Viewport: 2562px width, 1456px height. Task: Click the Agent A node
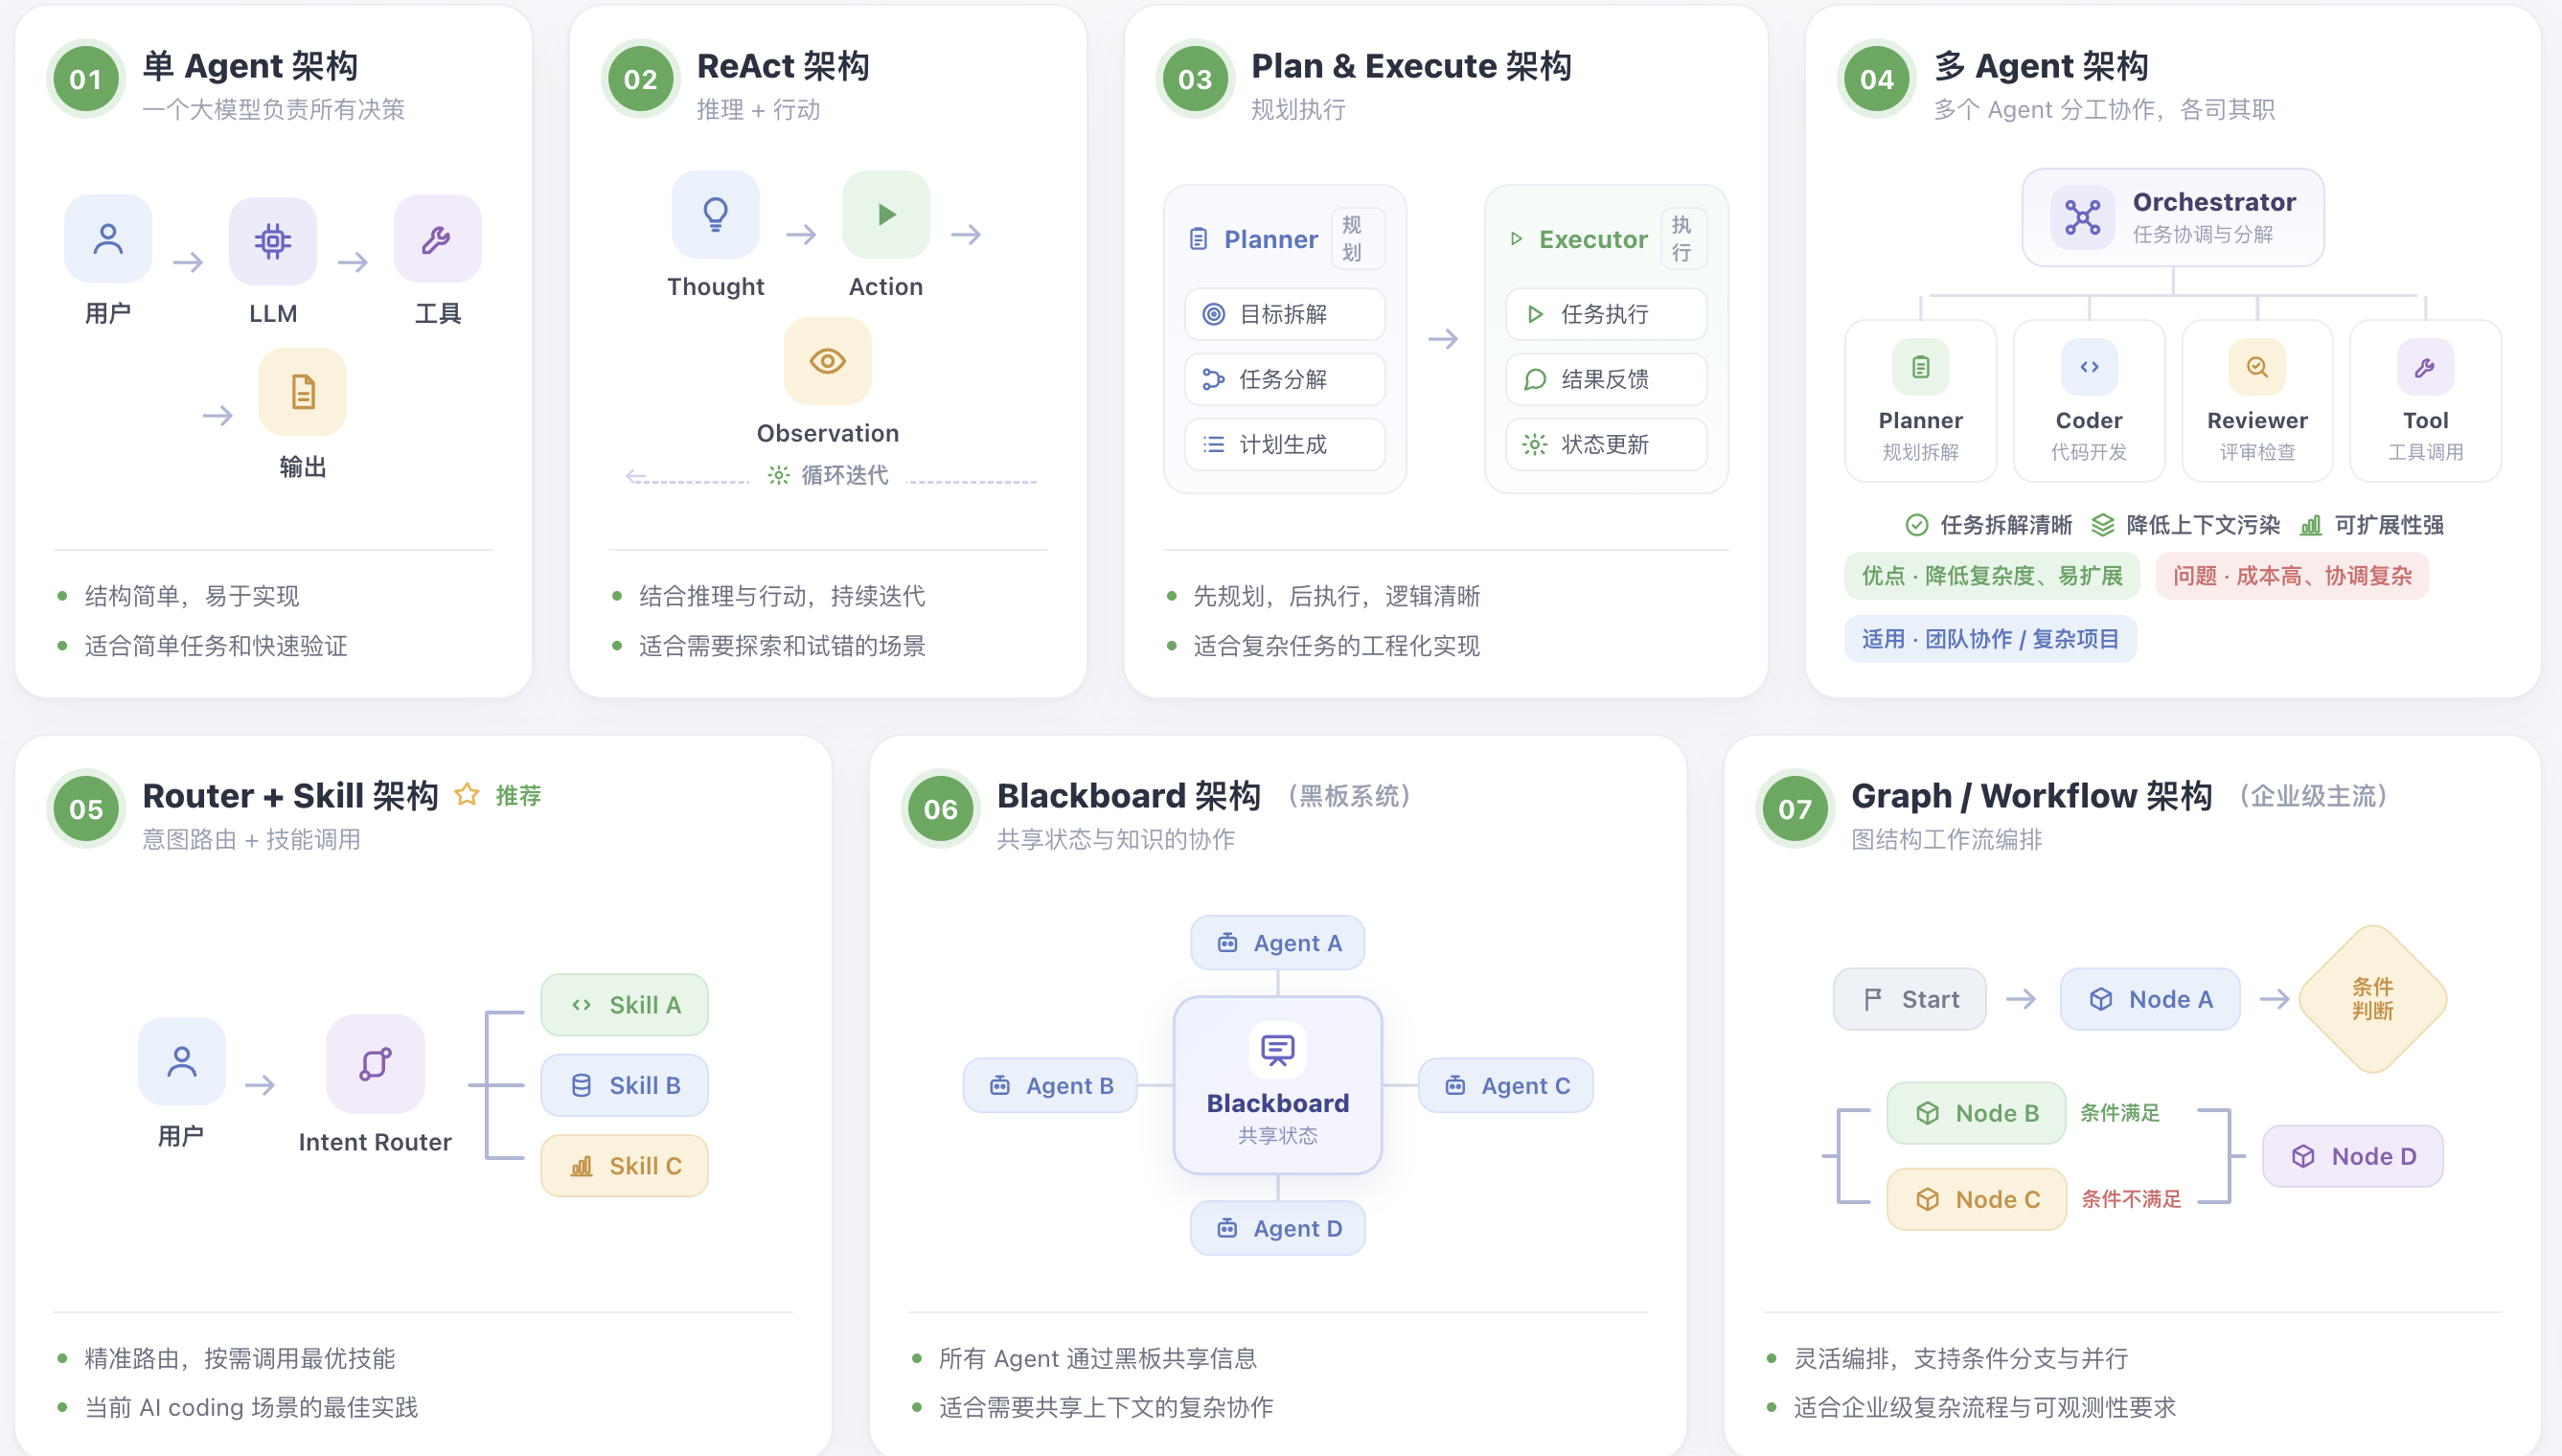(x=1278, y=943)
